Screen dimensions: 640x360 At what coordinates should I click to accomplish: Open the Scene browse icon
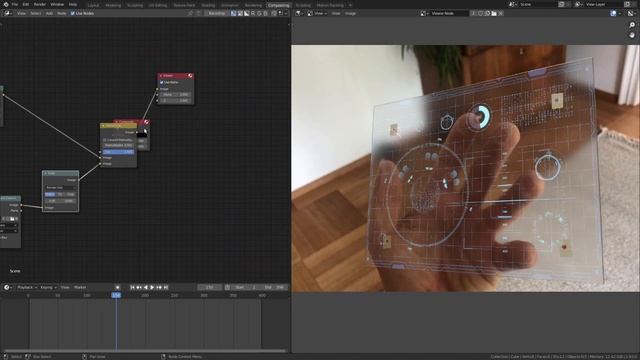click(513, 4)
